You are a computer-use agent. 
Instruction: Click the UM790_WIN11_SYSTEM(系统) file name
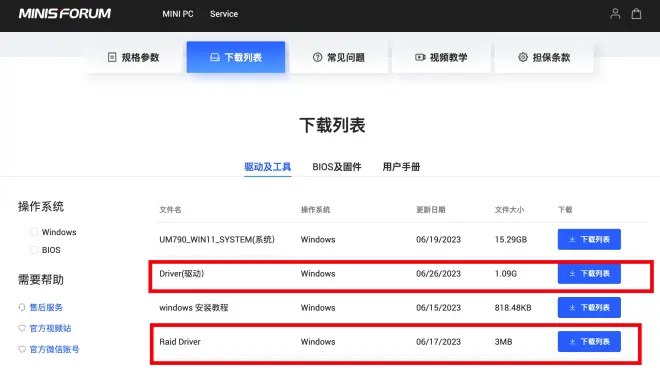click(x=217, y=240)
